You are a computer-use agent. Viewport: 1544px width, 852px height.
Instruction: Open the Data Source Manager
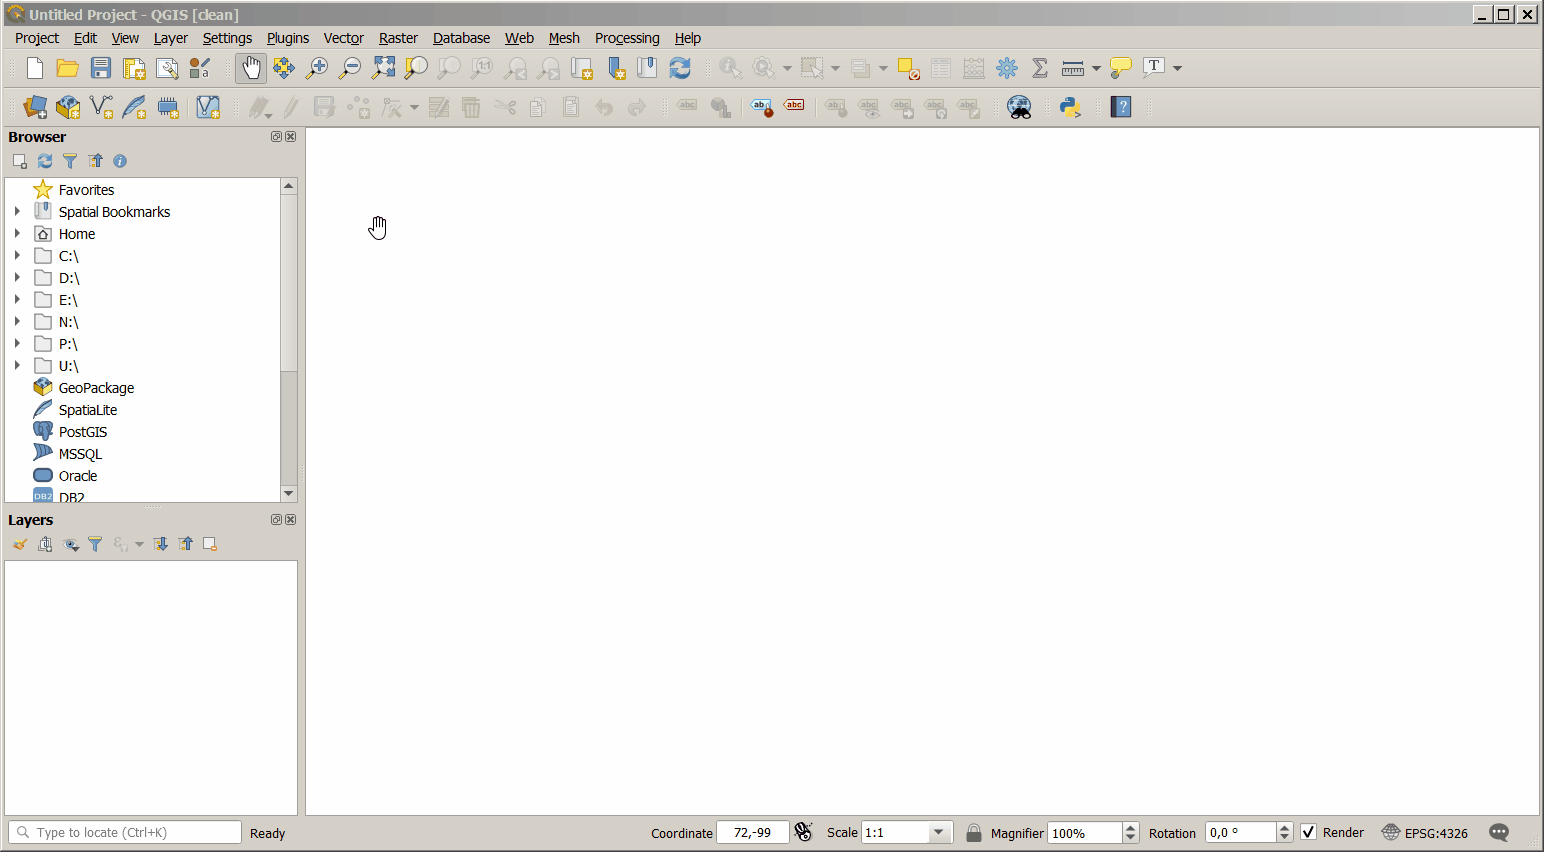click(x=33, y=107)
